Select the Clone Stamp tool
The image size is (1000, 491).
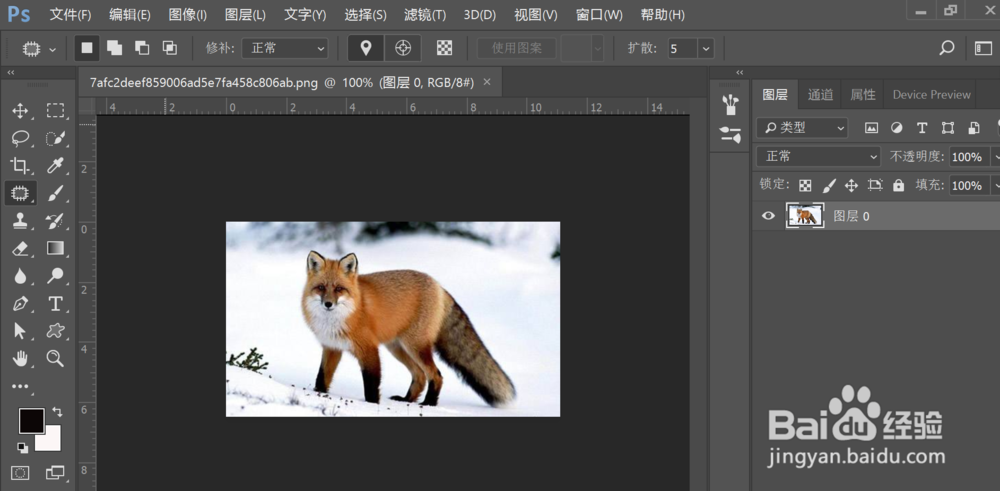(x=20, y=221)
